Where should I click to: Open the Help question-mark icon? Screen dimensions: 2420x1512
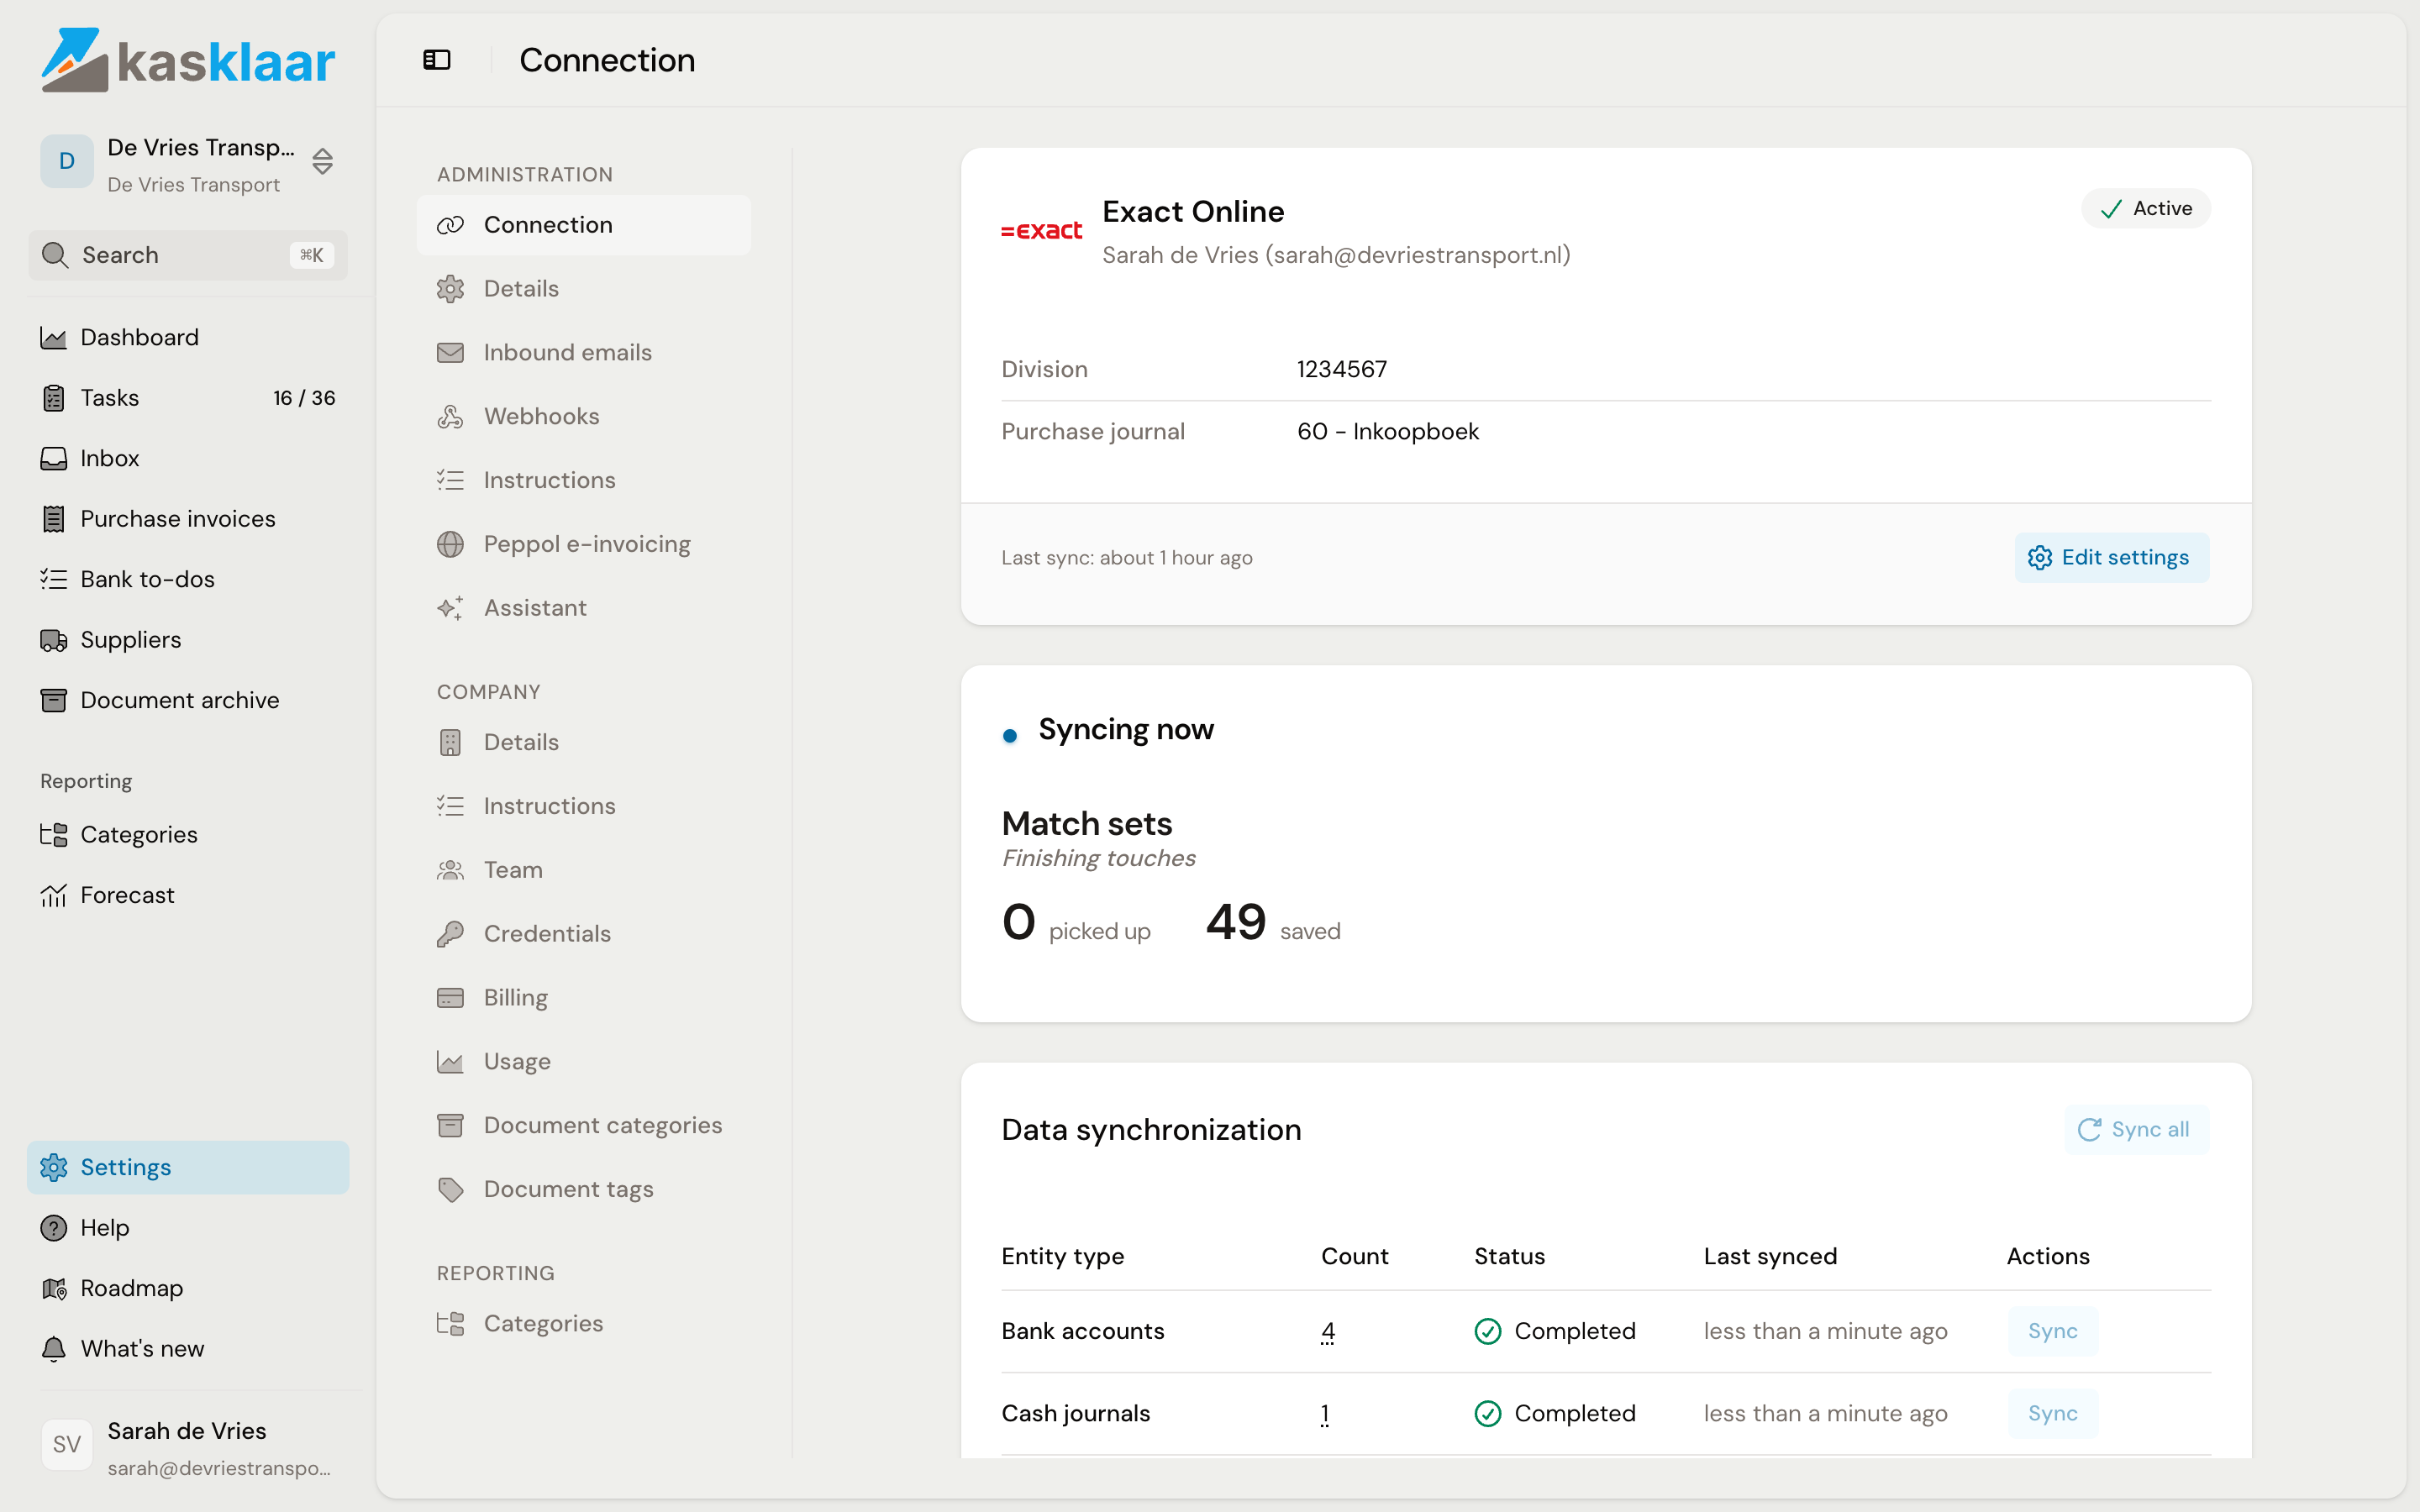(x=53, y=1228)
